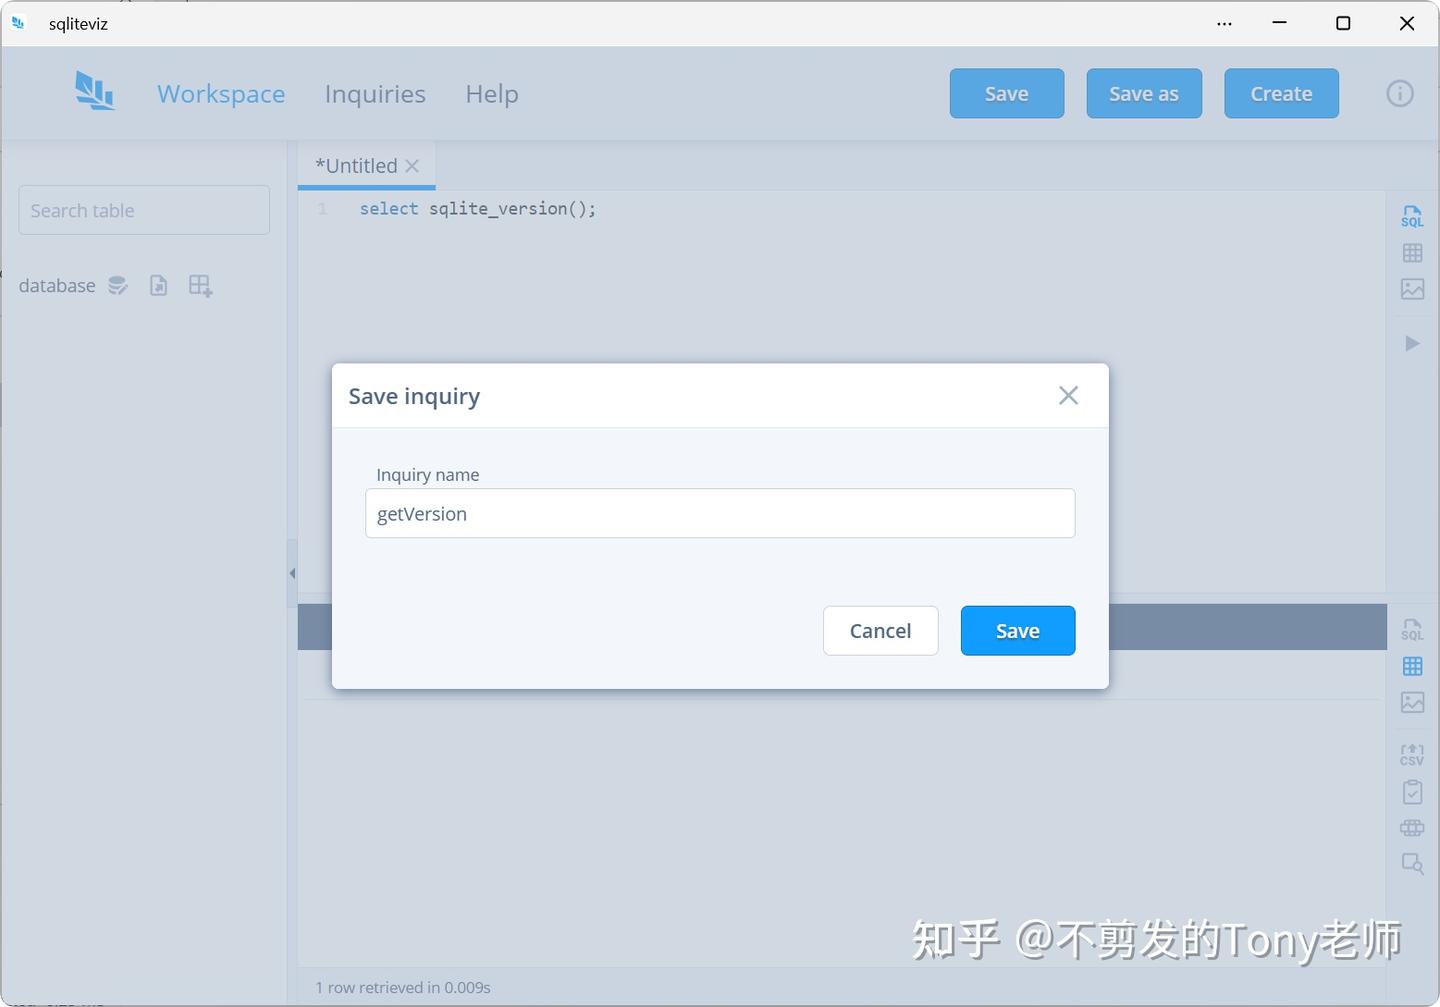
Task: Toggle the chart view in the bottom sidebar
Action: click(x=1412, y=702)
